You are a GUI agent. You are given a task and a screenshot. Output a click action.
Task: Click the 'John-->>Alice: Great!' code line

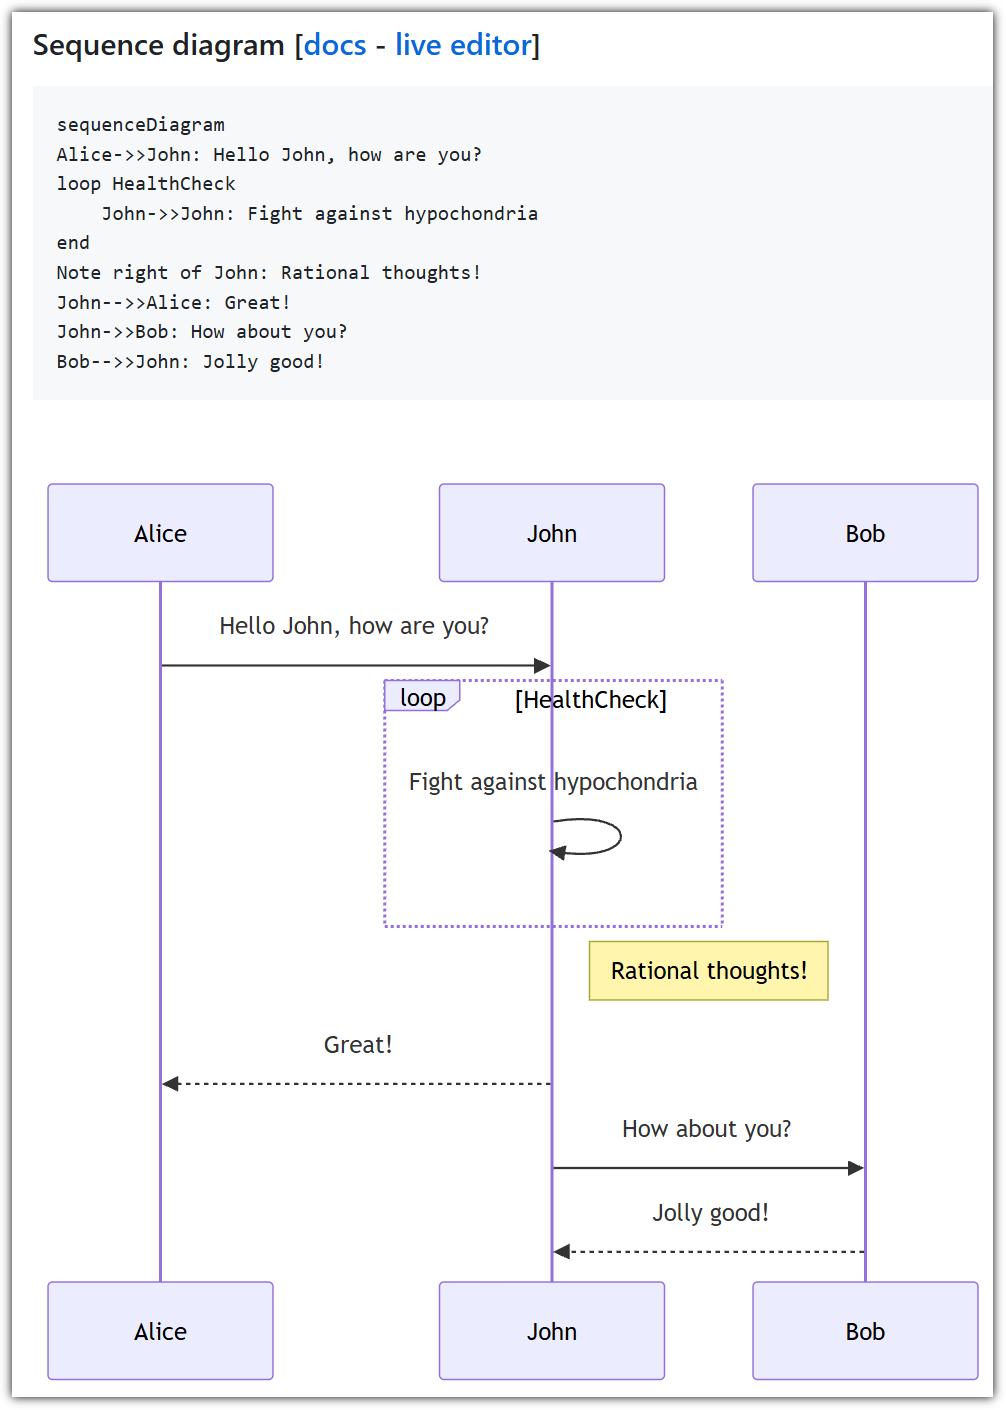(173, 303)
